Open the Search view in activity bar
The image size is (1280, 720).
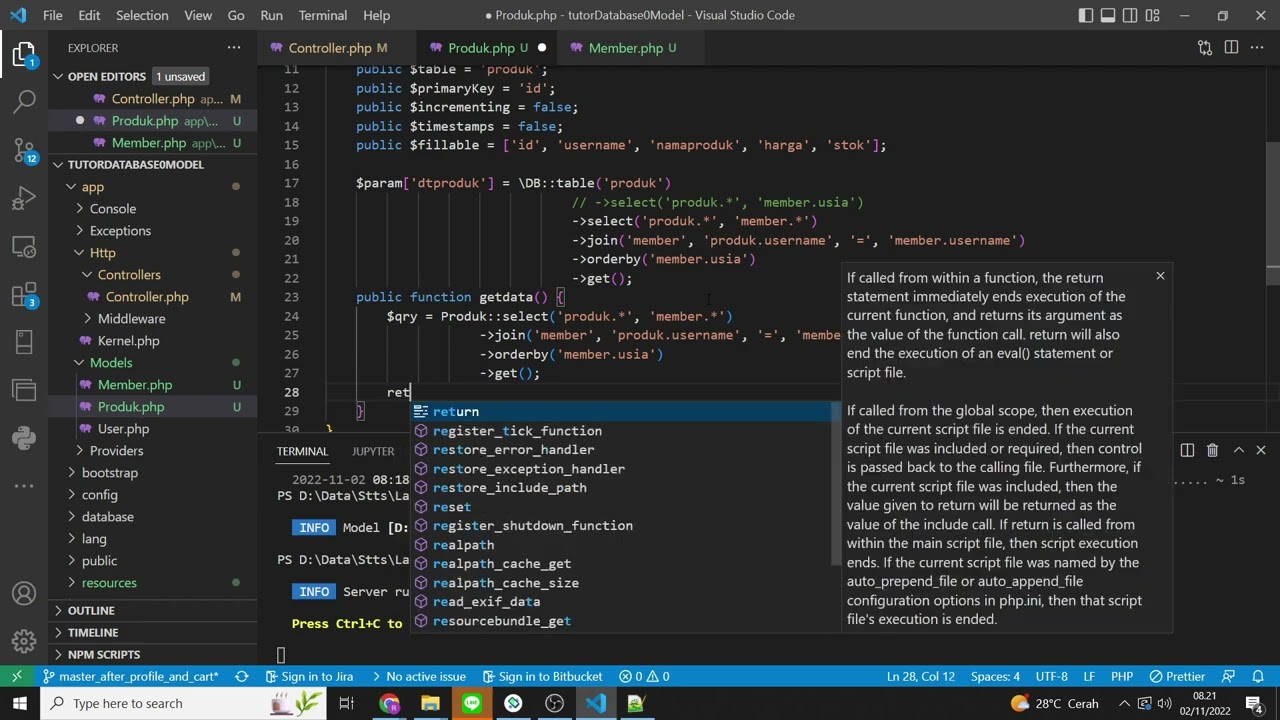(25, 100)
